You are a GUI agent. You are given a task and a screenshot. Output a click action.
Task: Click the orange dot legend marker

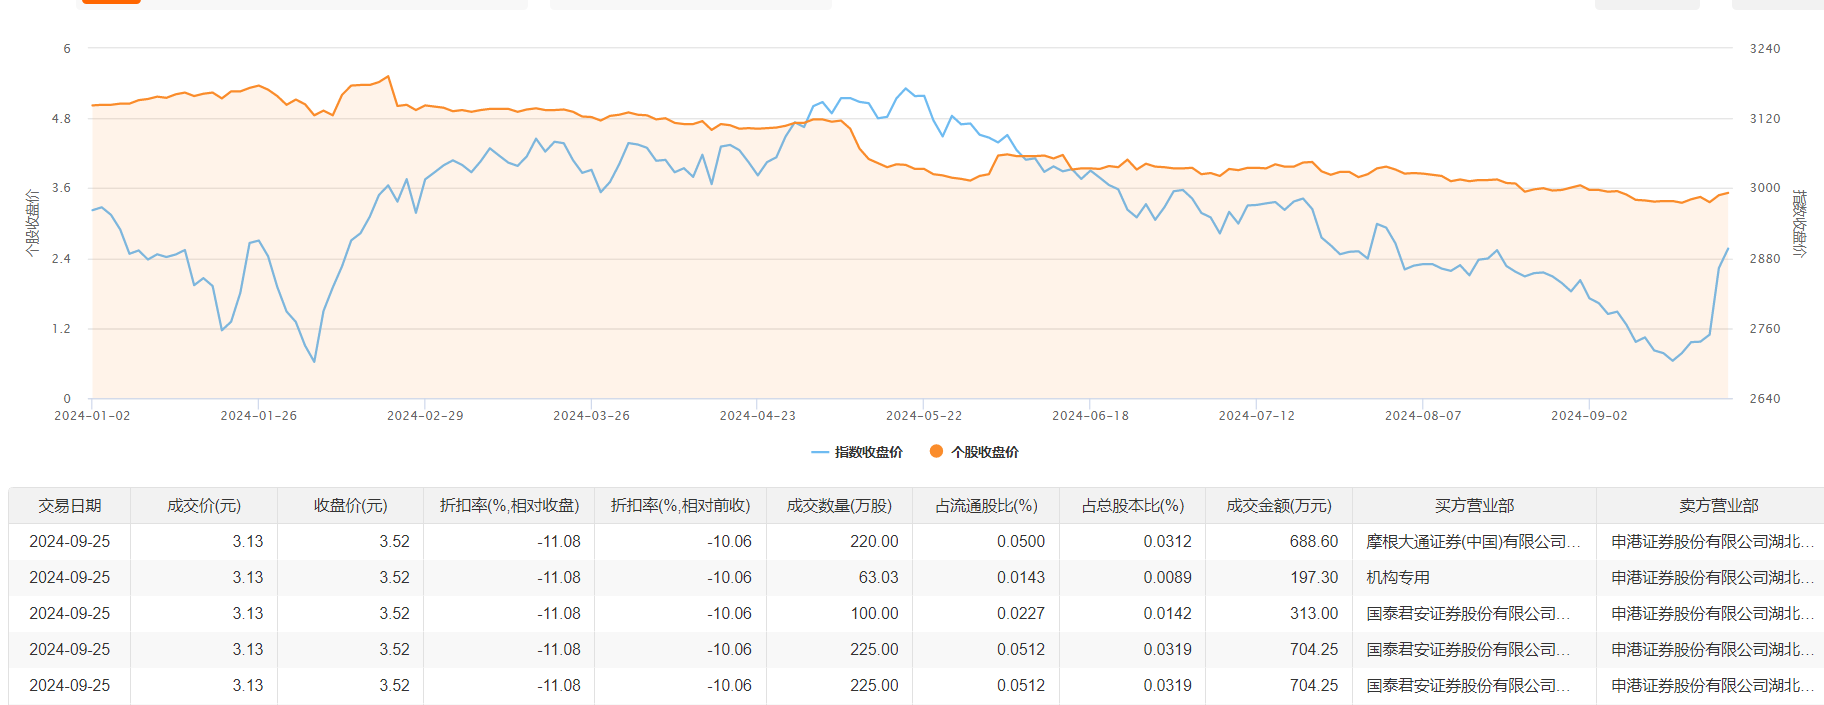click(936, 451)
